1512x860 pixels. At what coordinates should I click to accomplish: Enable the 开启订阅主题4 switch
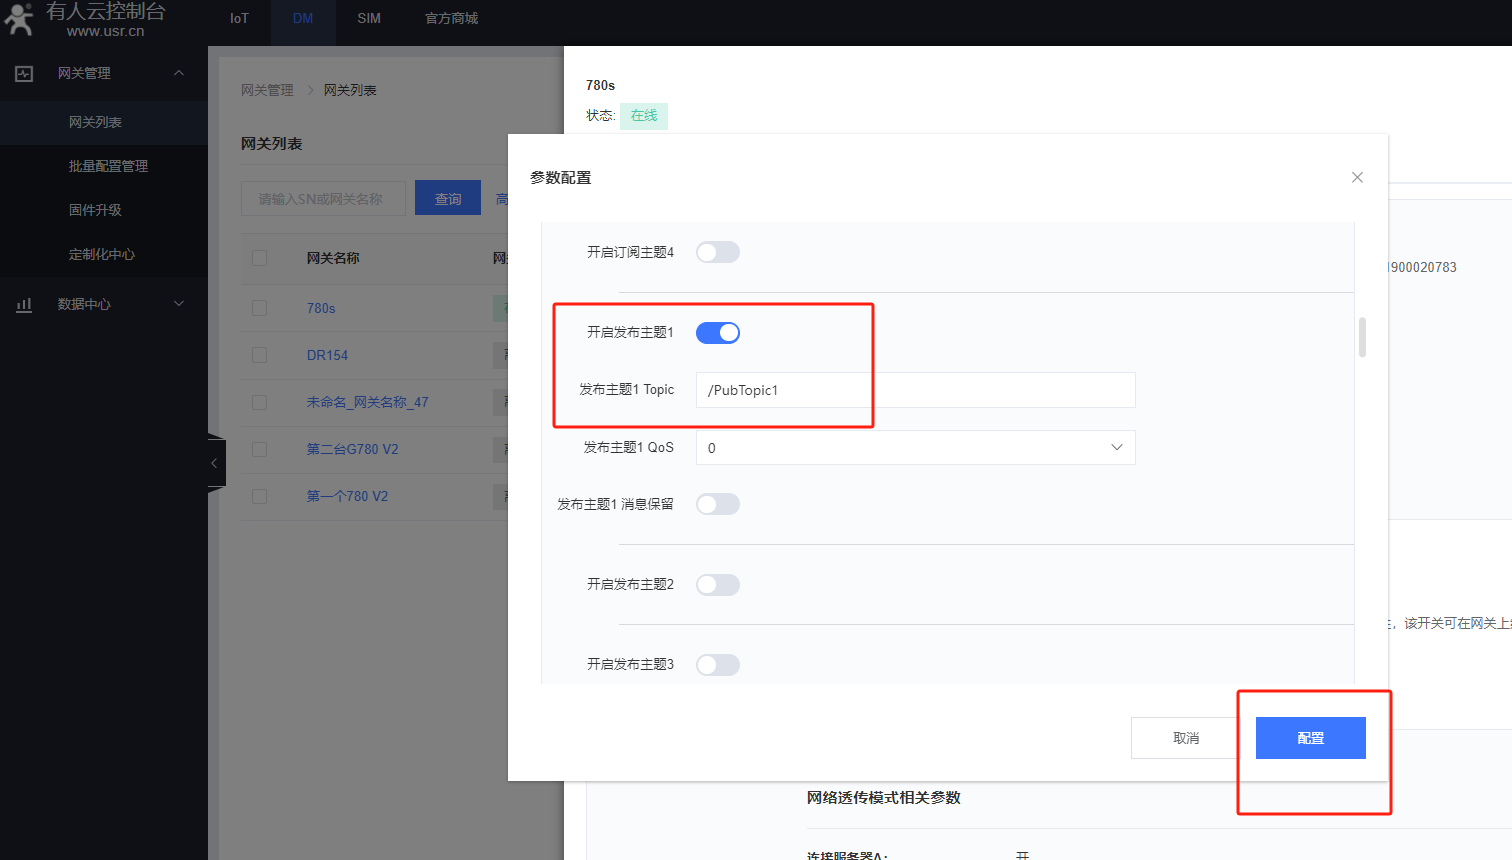(x=718, y=252)
